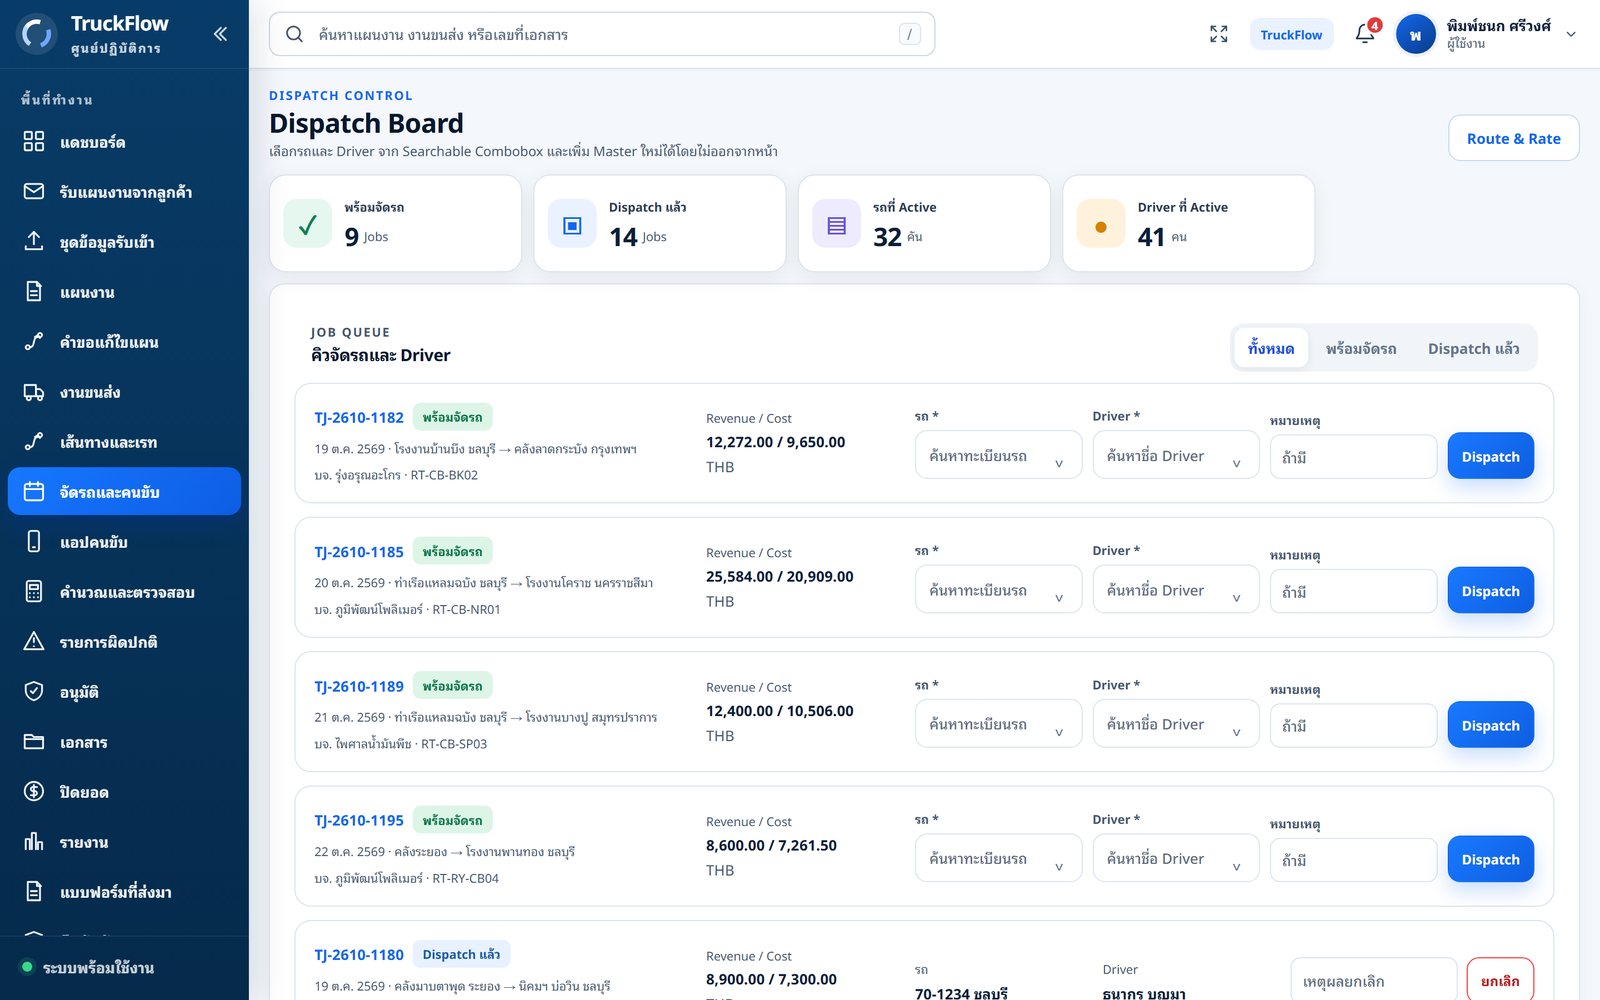Expand the user menu chevron beside พิมพ์ชนก
The image size is (1600, 1000).
(x=1571, y=34)
